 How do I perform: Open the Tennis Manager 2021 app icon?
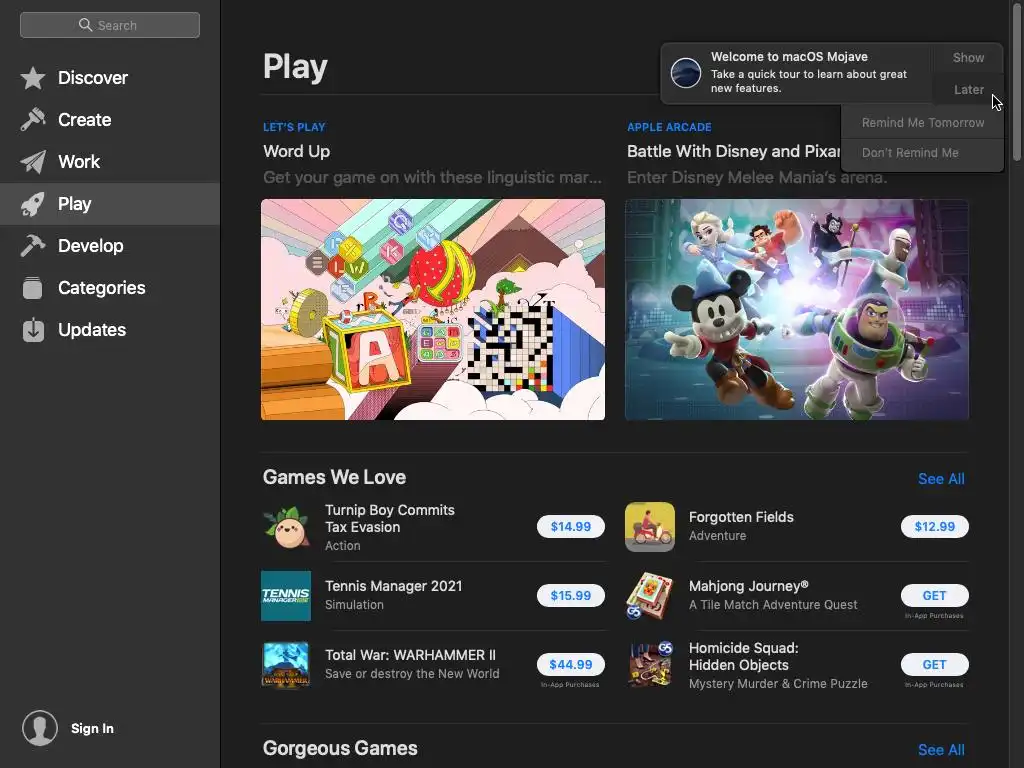pyautogui.click(x=286, y=596)
